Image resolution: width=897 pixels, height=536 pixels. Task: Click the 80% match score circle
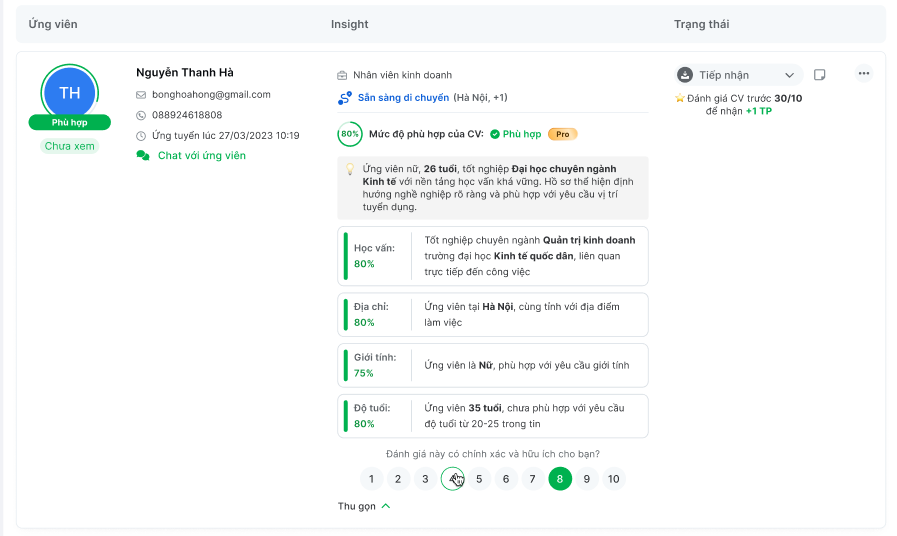(350, 134)
